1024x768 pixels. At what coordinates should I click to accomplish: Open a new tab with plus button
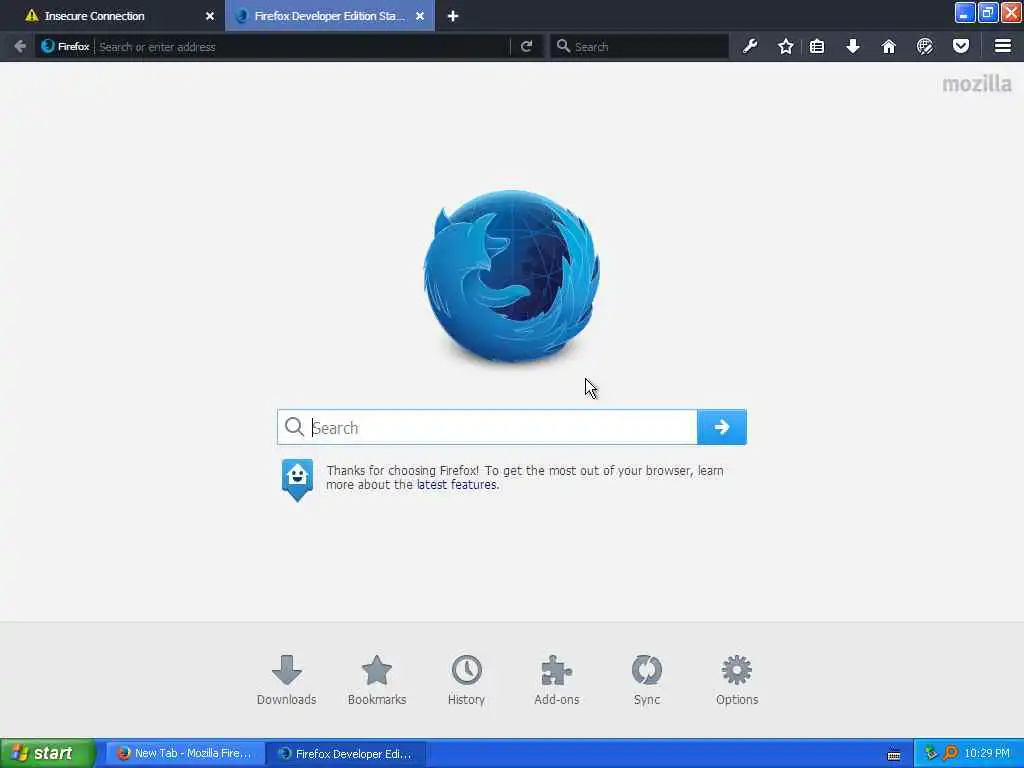click(x=453, y=16)
